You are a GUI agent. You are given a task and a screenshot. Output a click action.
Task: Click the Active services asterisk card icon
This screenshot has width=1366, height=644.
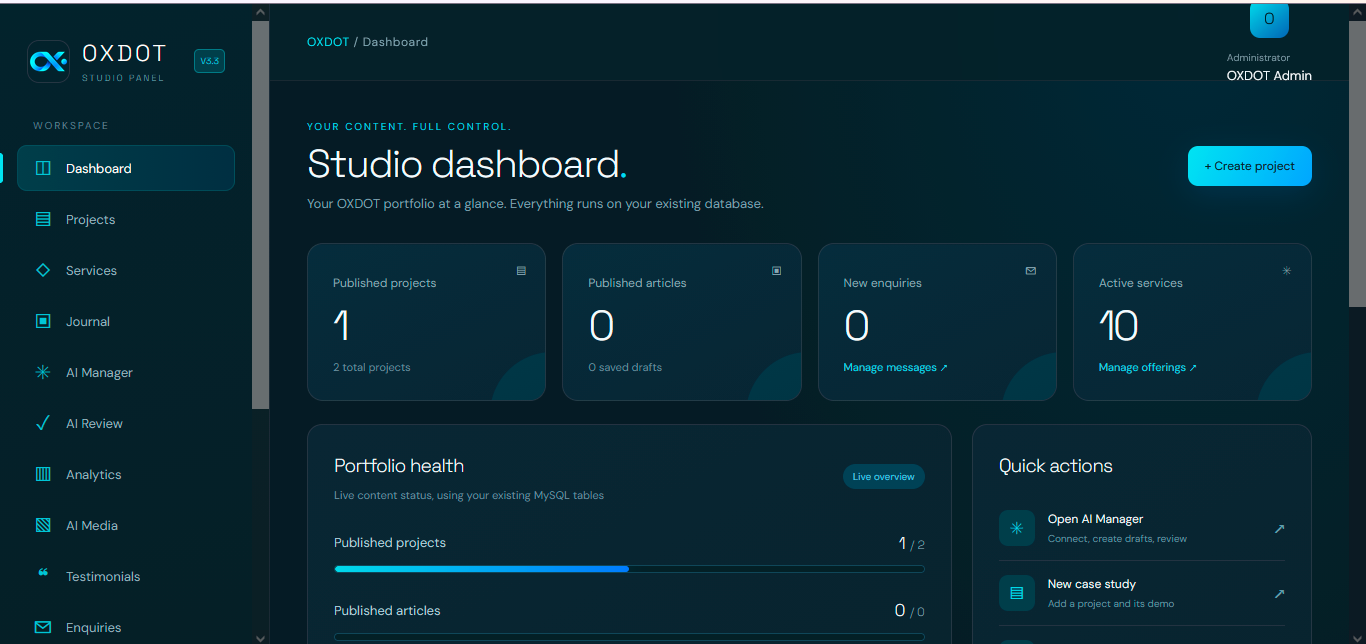click(x=1287, y=270)
